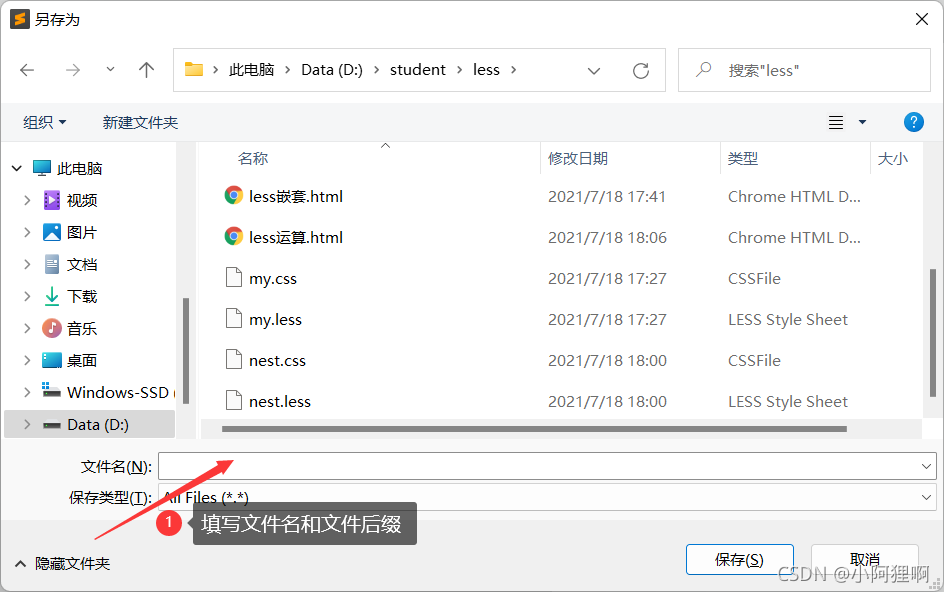Select file my.css
Screen dimensions: 944x592
point(273,278)
